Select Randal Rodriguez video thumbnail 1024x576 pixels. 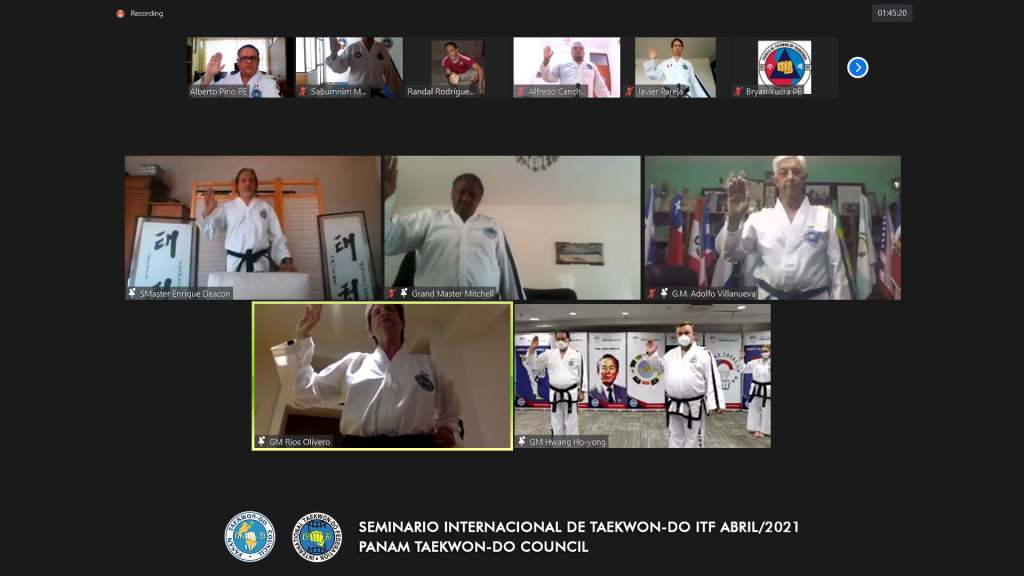(x=457, y=66)
